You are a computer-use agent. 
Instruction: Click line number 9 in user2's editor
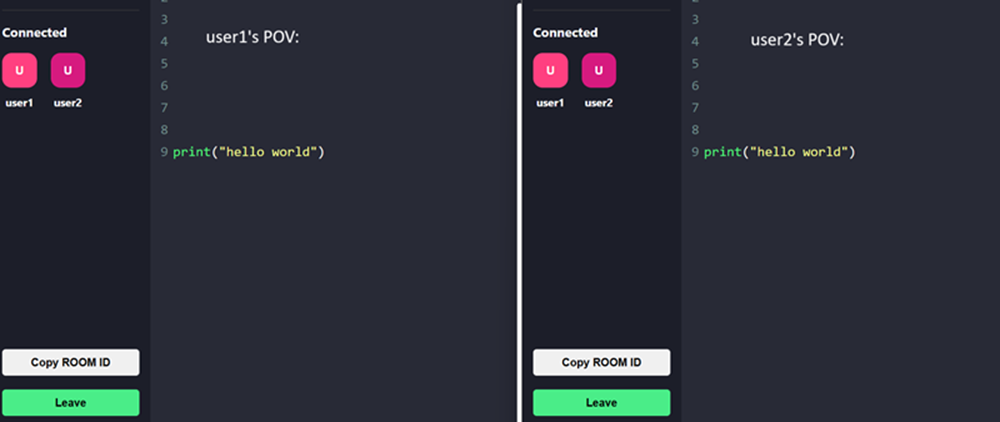(694, 152)
